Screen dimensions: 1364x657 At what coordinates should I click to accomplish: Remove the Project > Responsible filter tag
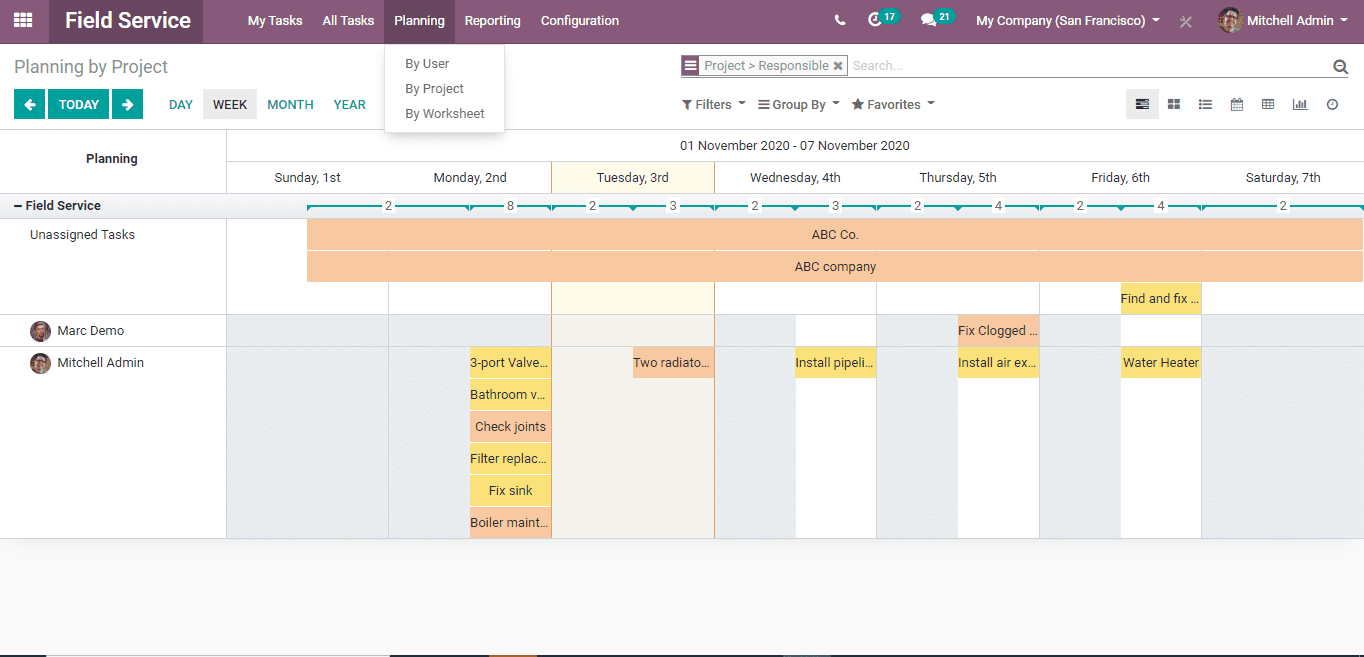[838, 66]
